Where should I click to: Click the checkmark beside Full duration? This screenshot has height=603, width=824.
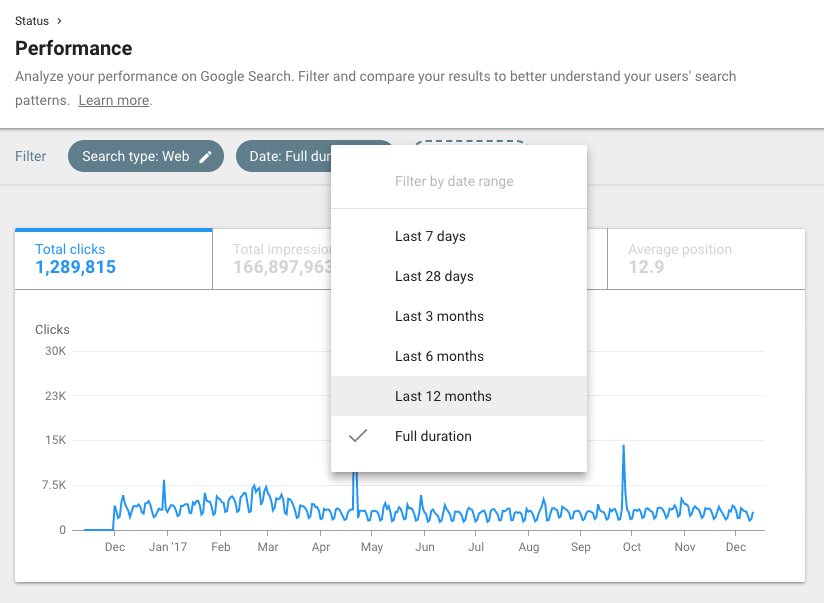point(358,435)
